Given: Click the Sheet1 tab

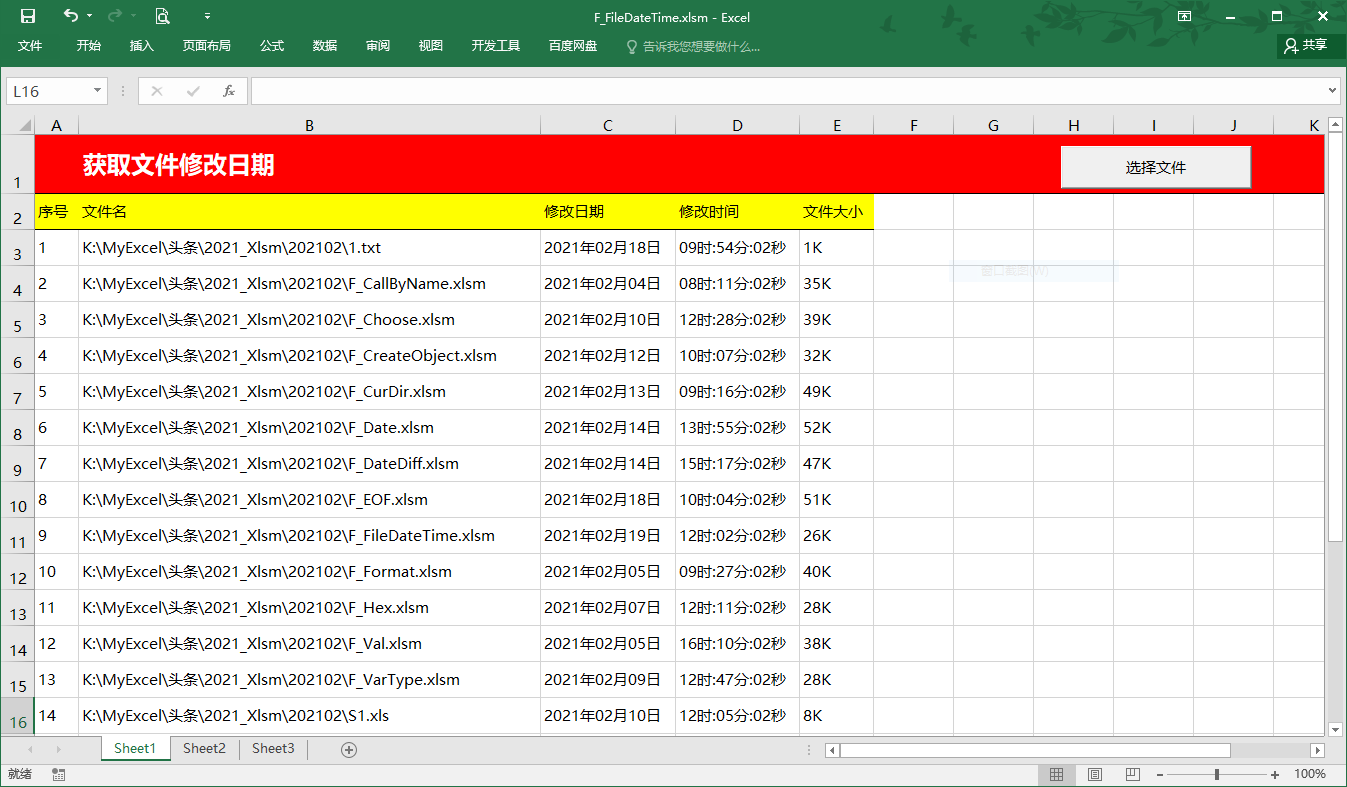Looking at the screenshot, I should click(135, 748).
